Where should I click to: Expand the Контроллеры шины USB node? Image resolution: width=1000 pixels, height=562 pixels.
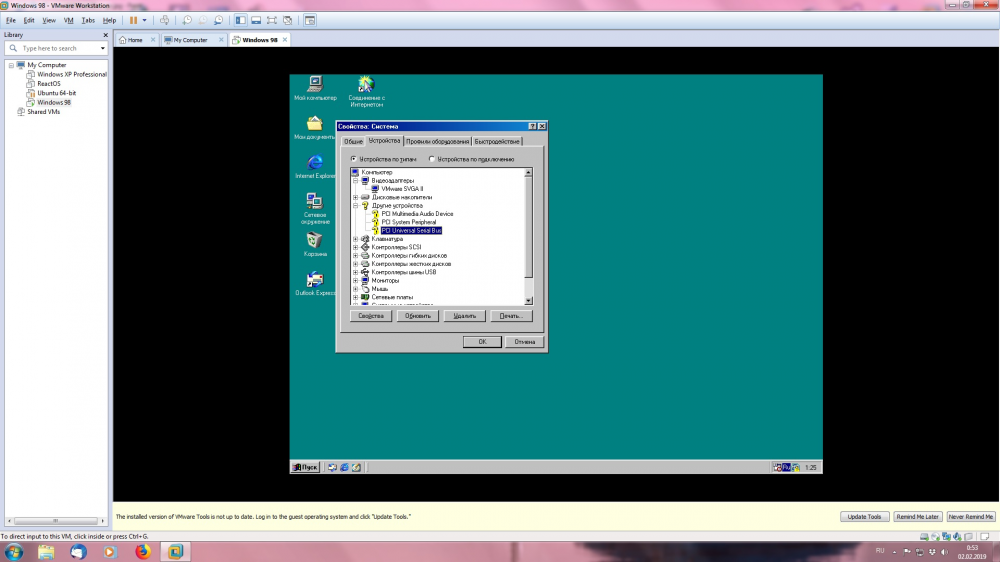point(356,272)
